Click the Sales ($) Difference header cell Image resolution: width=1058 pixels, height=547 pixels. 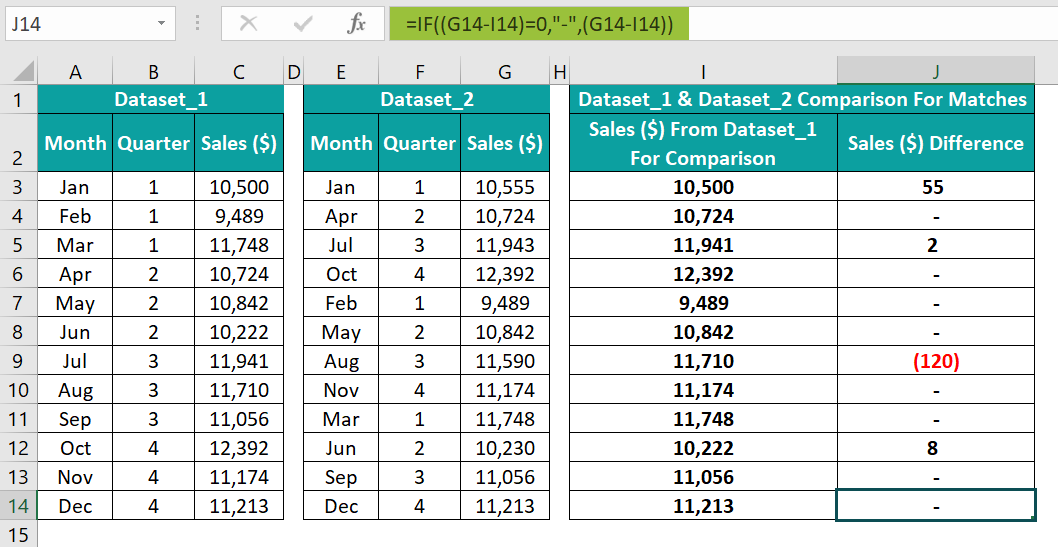[x=936, y=142]
